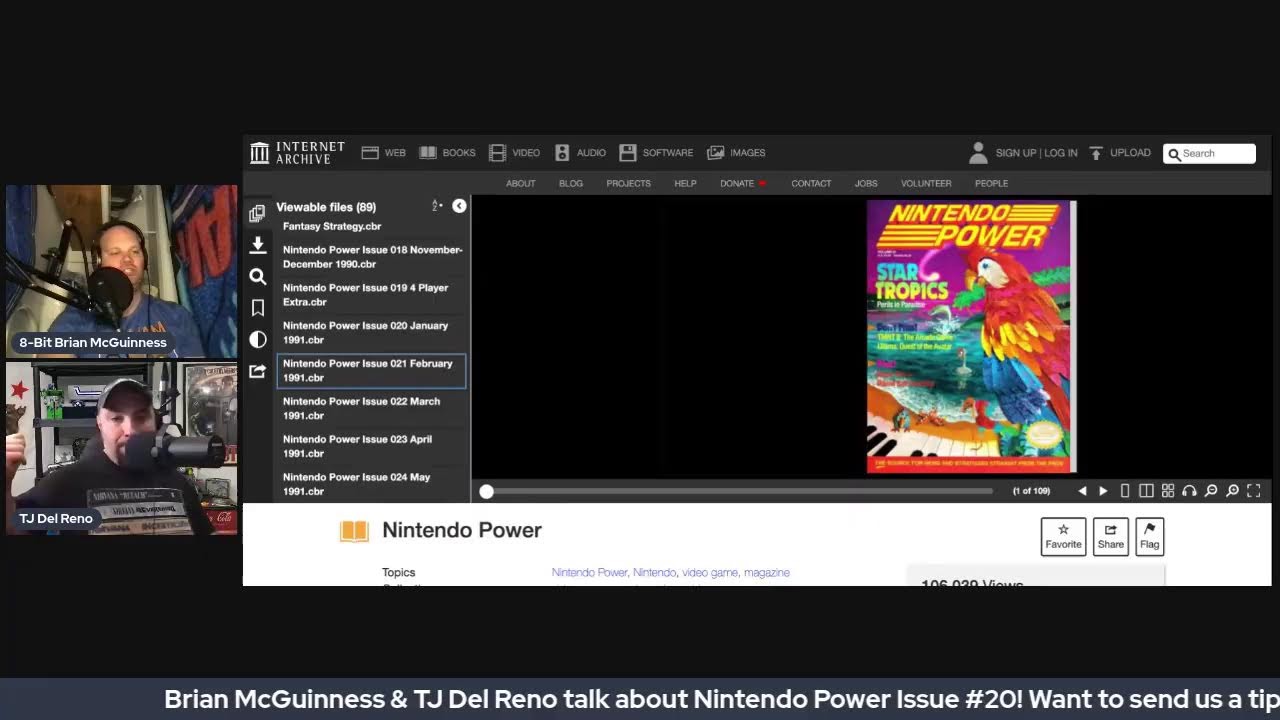Switch to two-page view

tap(1146, 491)
